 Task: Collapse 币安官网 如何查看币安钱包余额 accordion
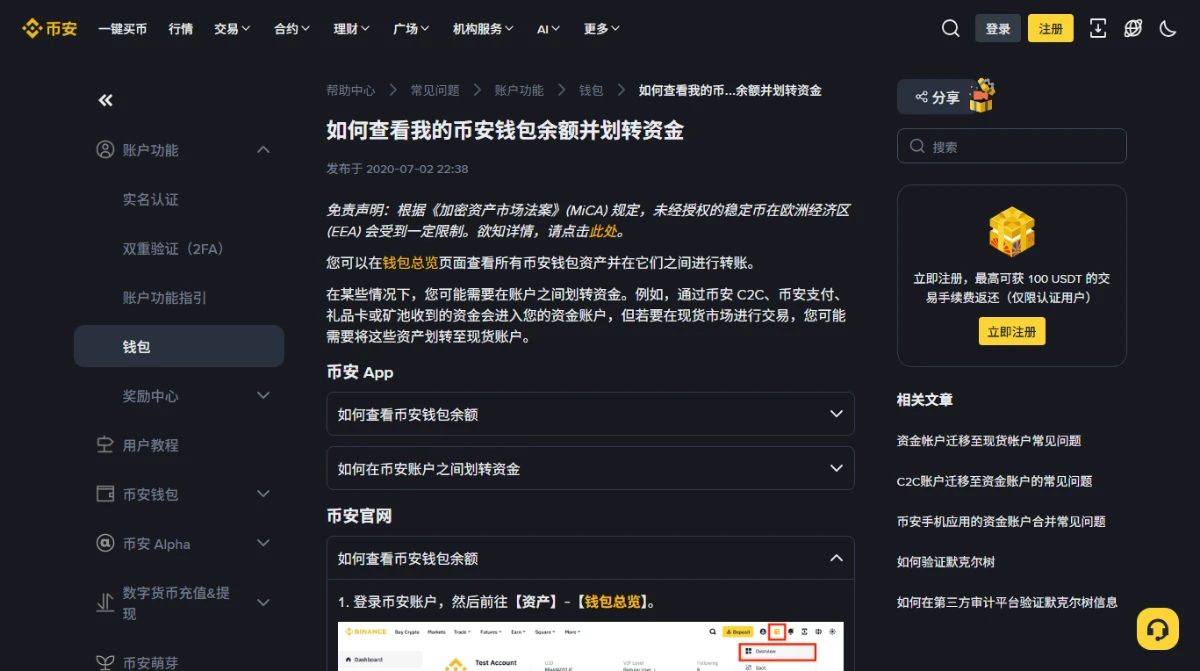tap(590, 558)
